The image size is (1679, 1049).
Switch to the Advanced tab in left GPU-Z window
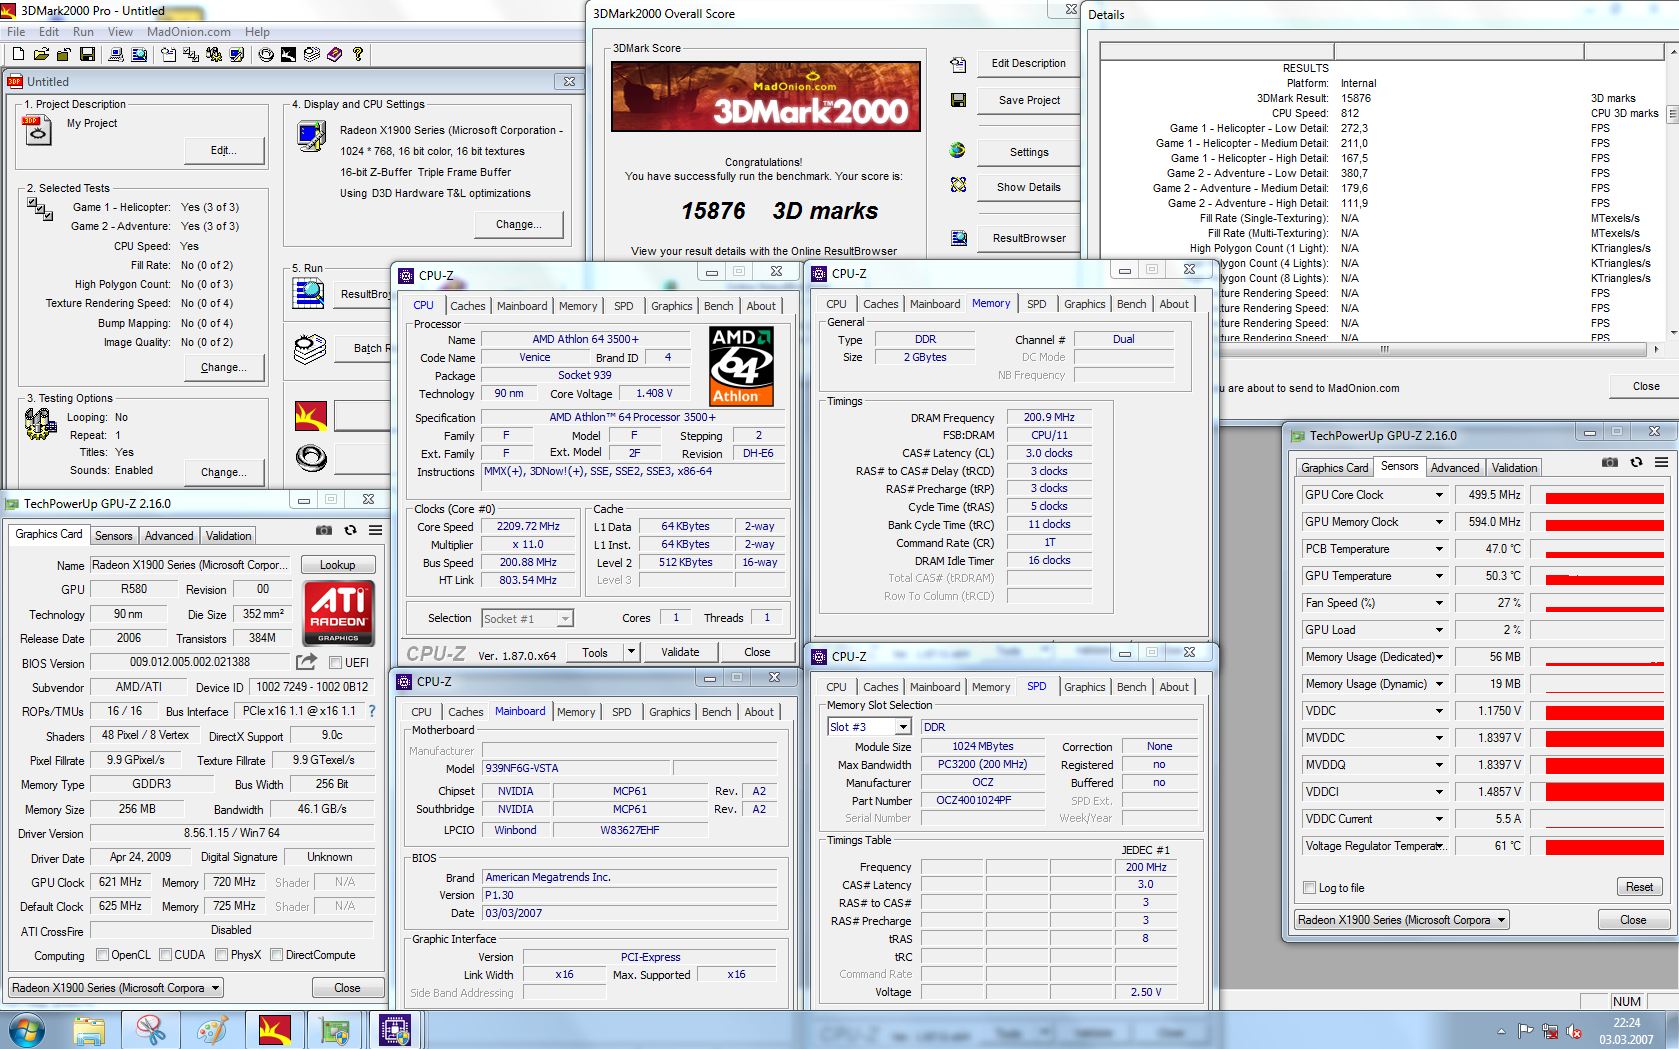tap(169, 536)
